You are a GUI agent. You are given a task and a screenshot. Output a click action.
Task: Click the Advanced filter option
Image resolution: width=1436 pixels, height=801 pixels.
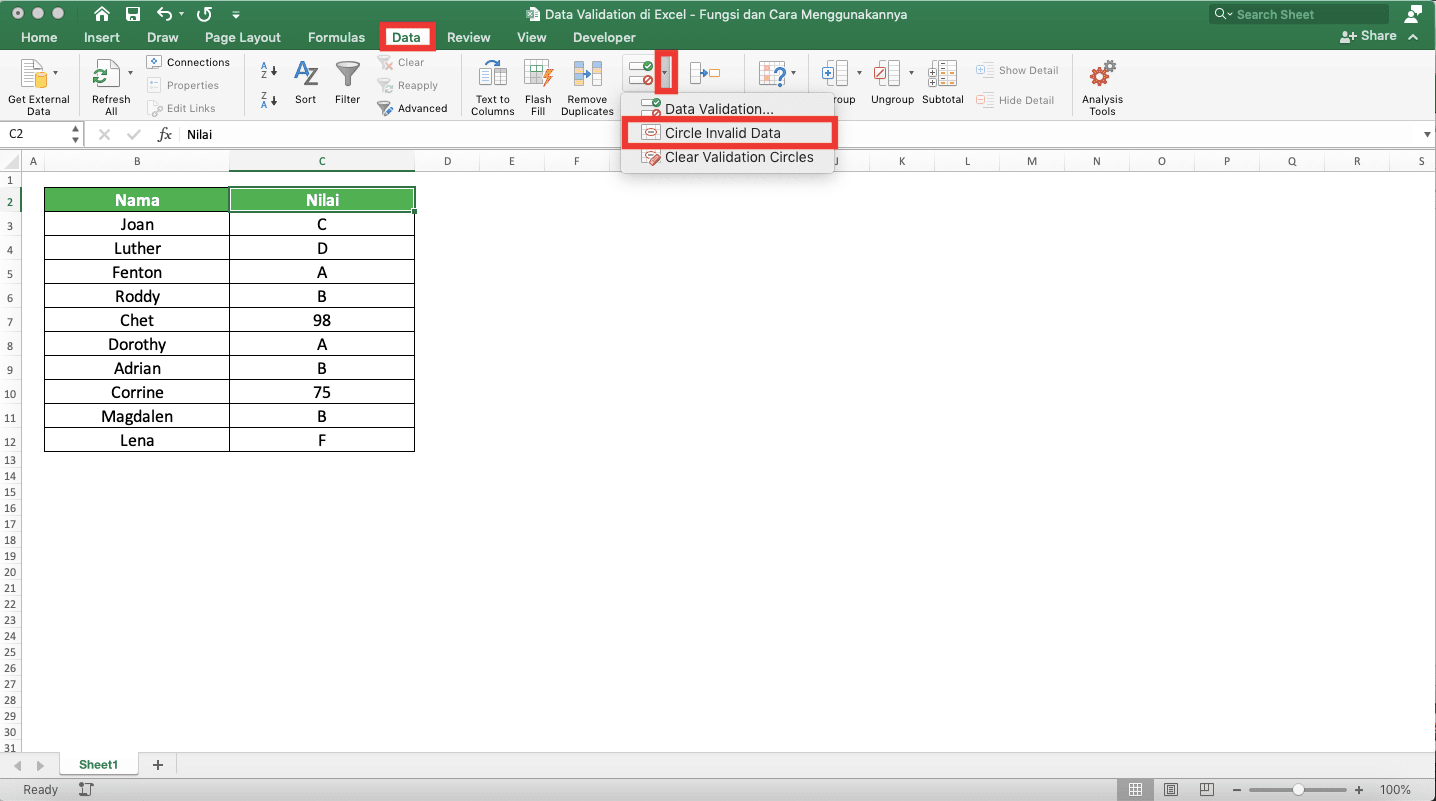pos(412,108)
